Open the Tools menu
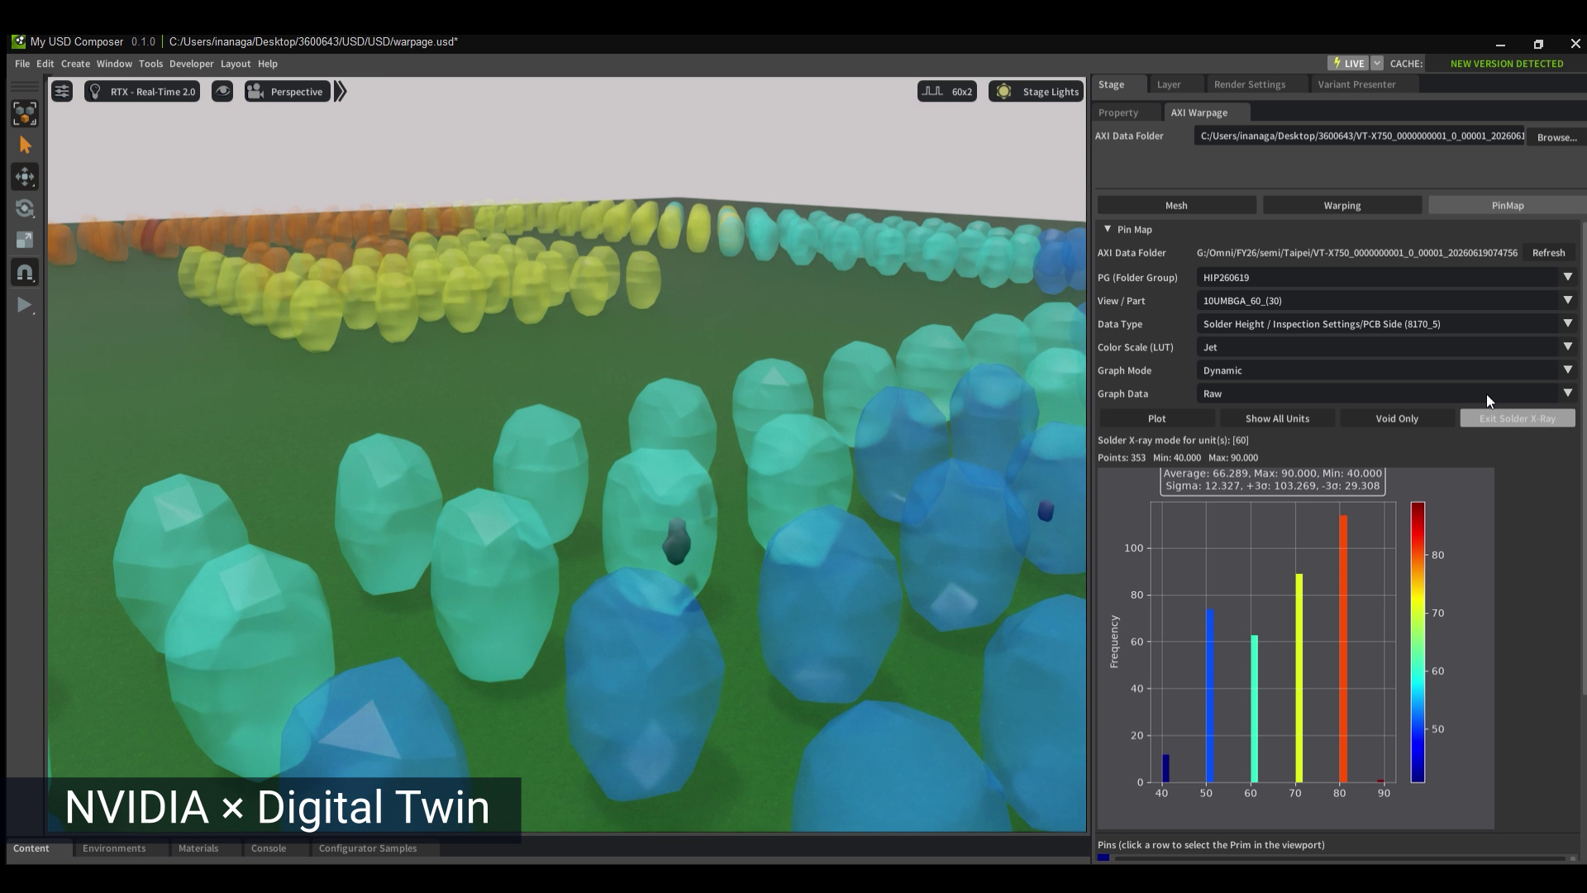The image size is (1587, 893). [151, 64]
